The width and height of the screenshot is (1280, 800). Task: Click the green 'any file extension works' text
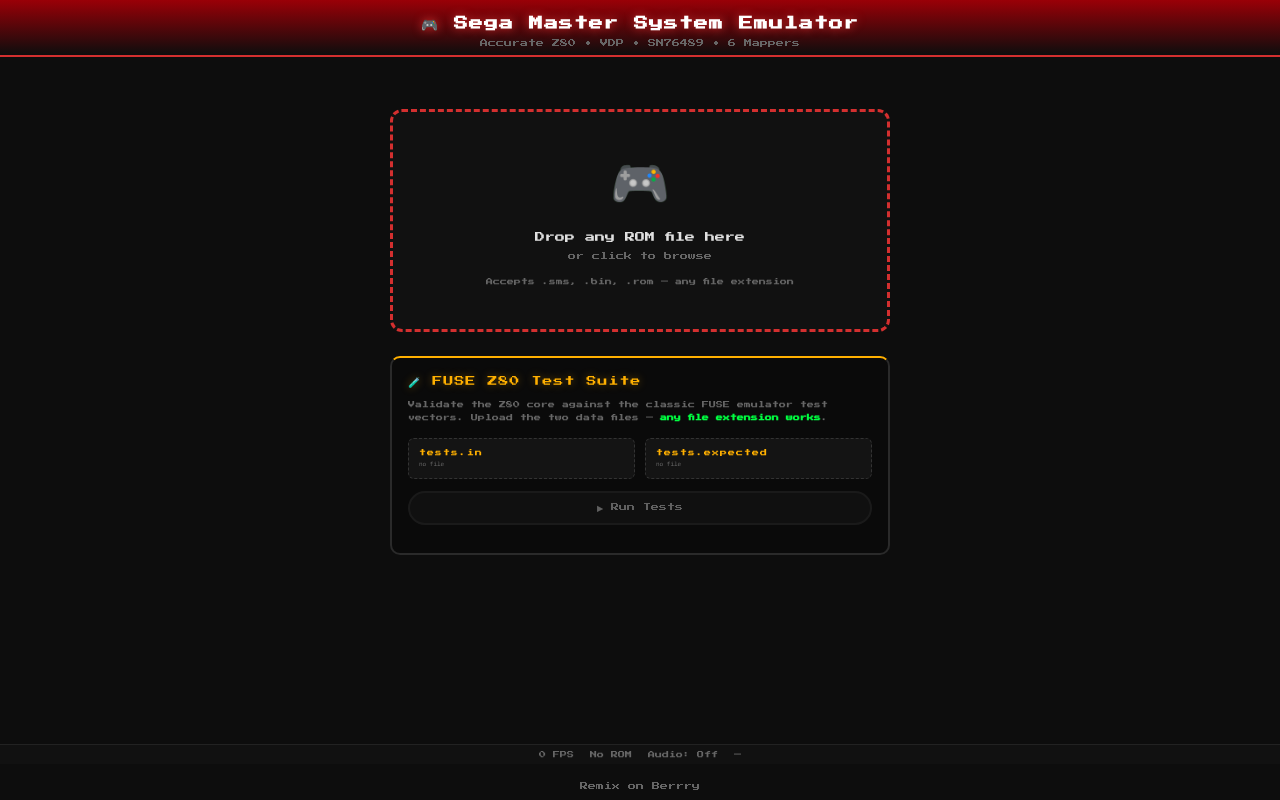[x=740, y=418]
